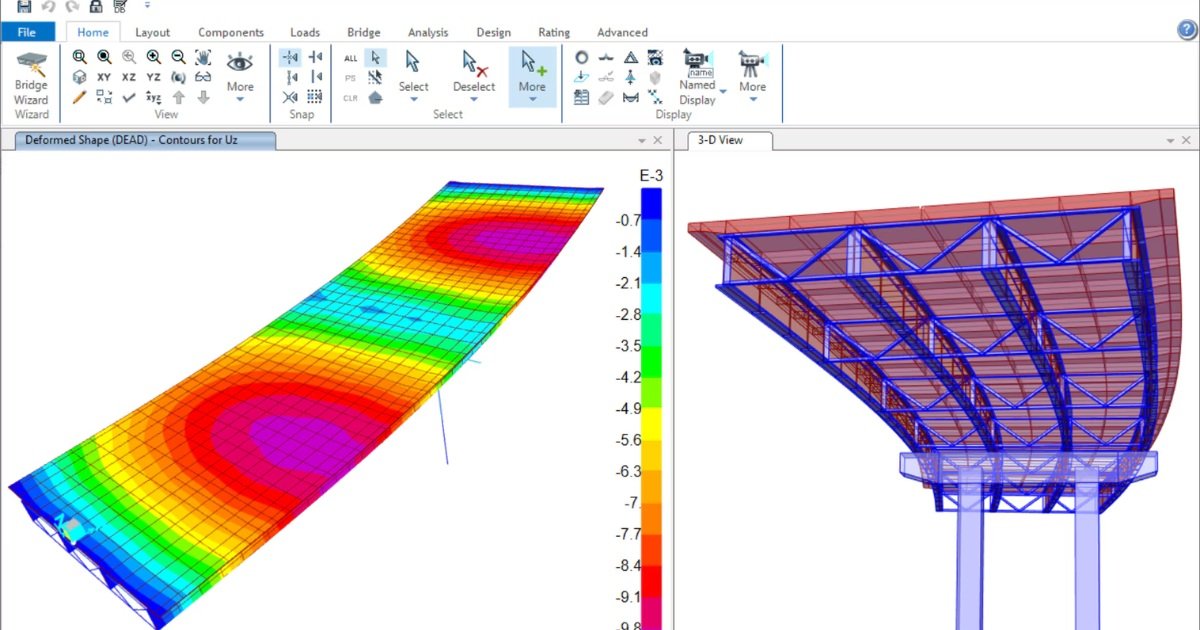This screenshot has width=1200, height=630.
Task: Switch to the Analysis ribbon tab
Action: coord(428,32)
